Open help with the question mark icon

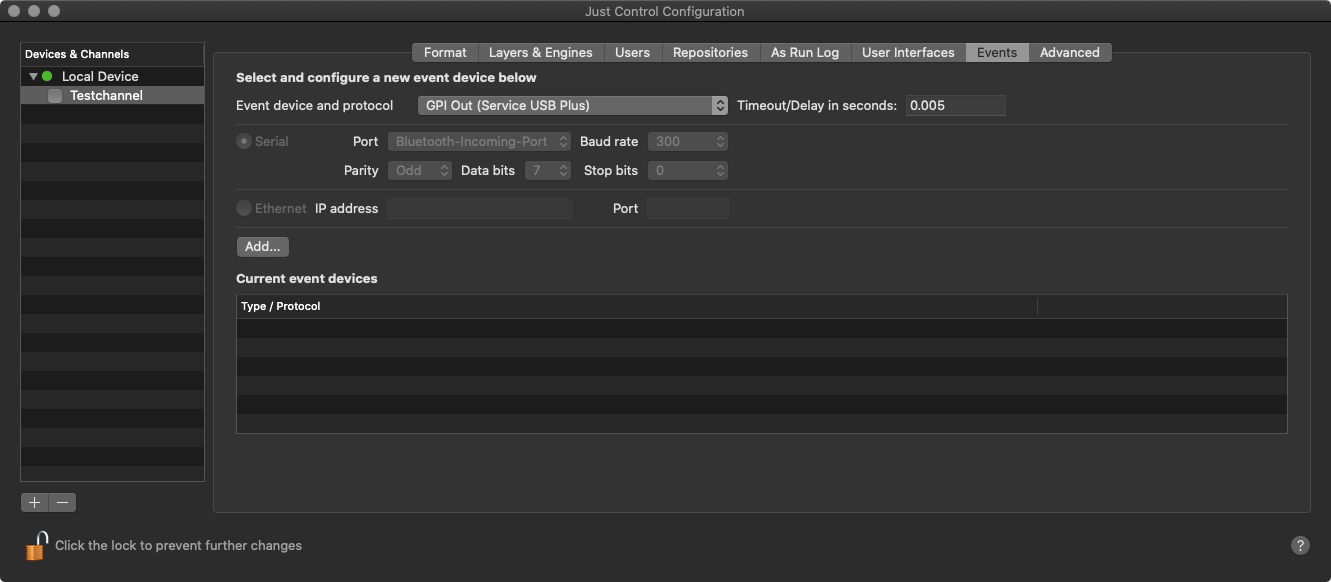(x=1300, y=545)
